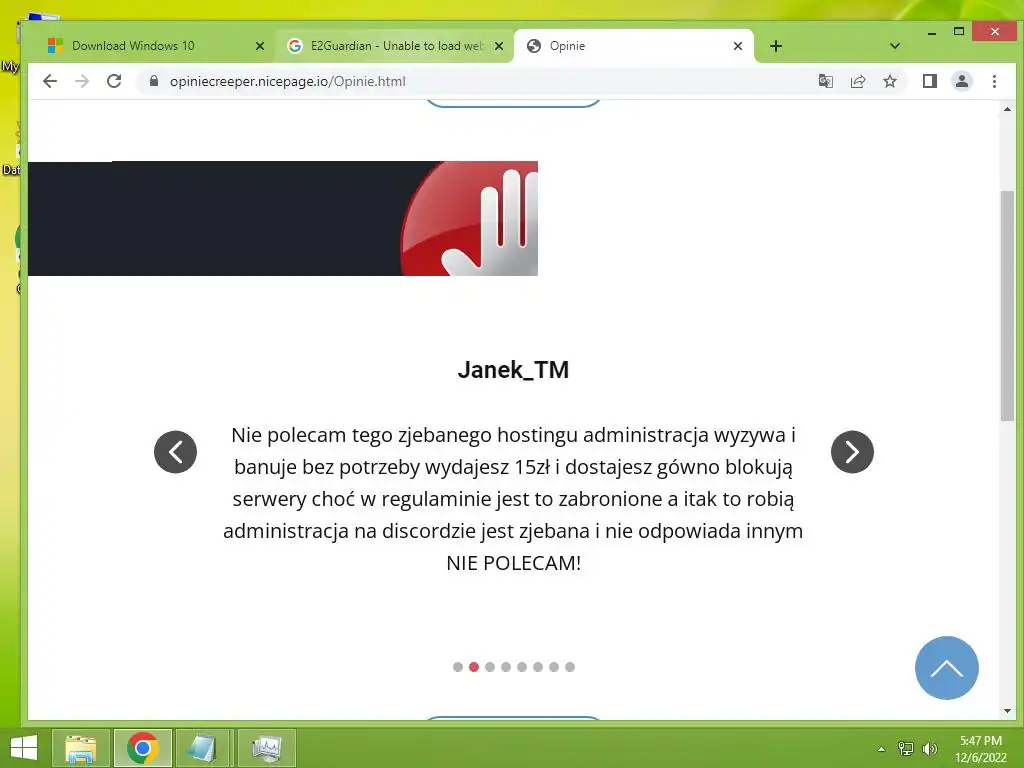The width and height of the screenshot is (1024, 768).
Task: Click the blue back-to-top button
Action: (946, 667)
